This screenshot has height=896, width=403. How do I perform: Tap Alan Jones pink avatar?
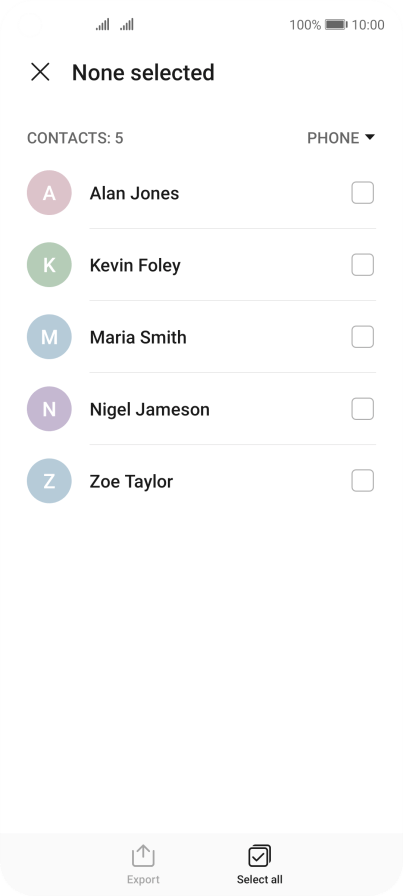pos(49,193)
